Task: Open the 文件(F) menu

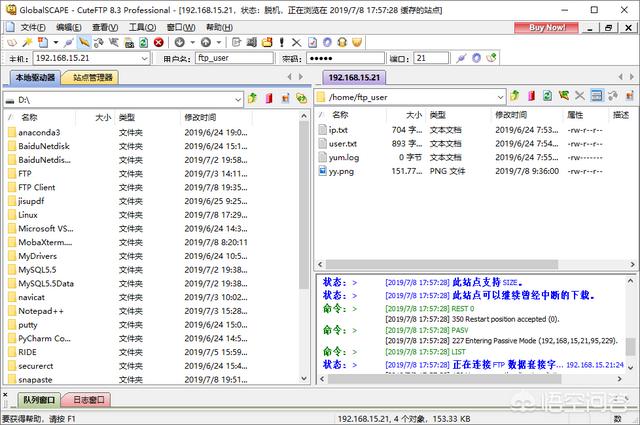Action: [x=33, y=27]
